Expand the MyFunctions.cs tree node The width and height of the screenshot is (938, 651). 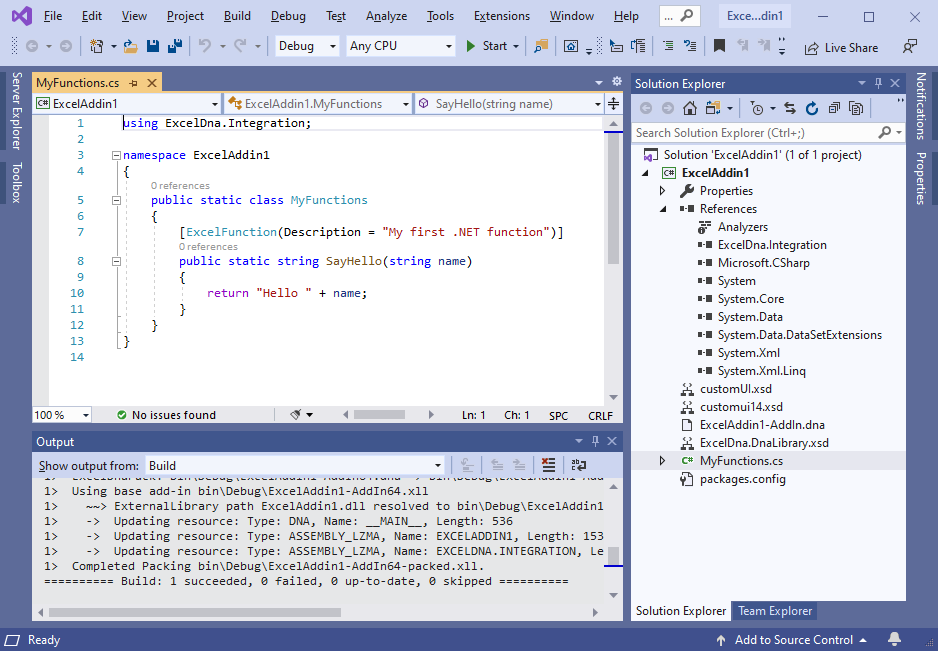point(662,461)
